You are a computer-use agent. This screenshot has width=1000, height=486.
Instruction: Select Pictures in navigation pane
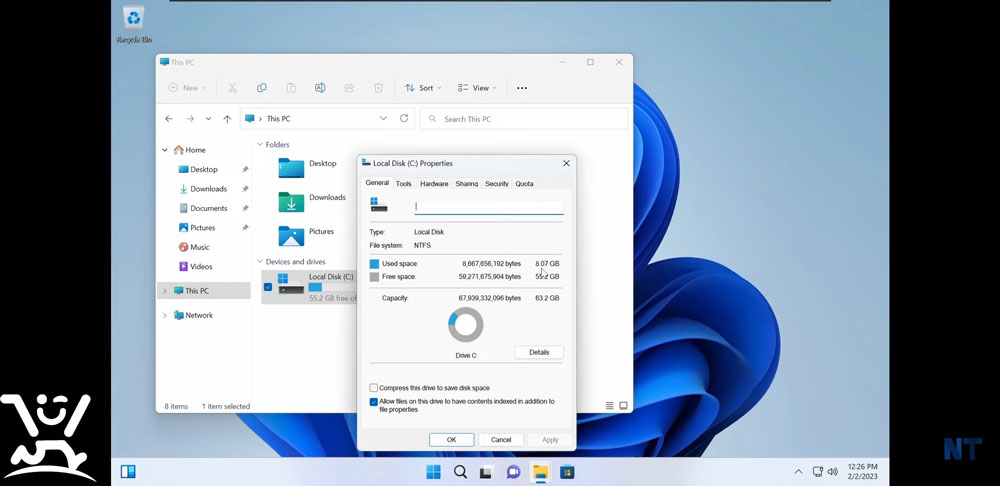click(197, 228)
